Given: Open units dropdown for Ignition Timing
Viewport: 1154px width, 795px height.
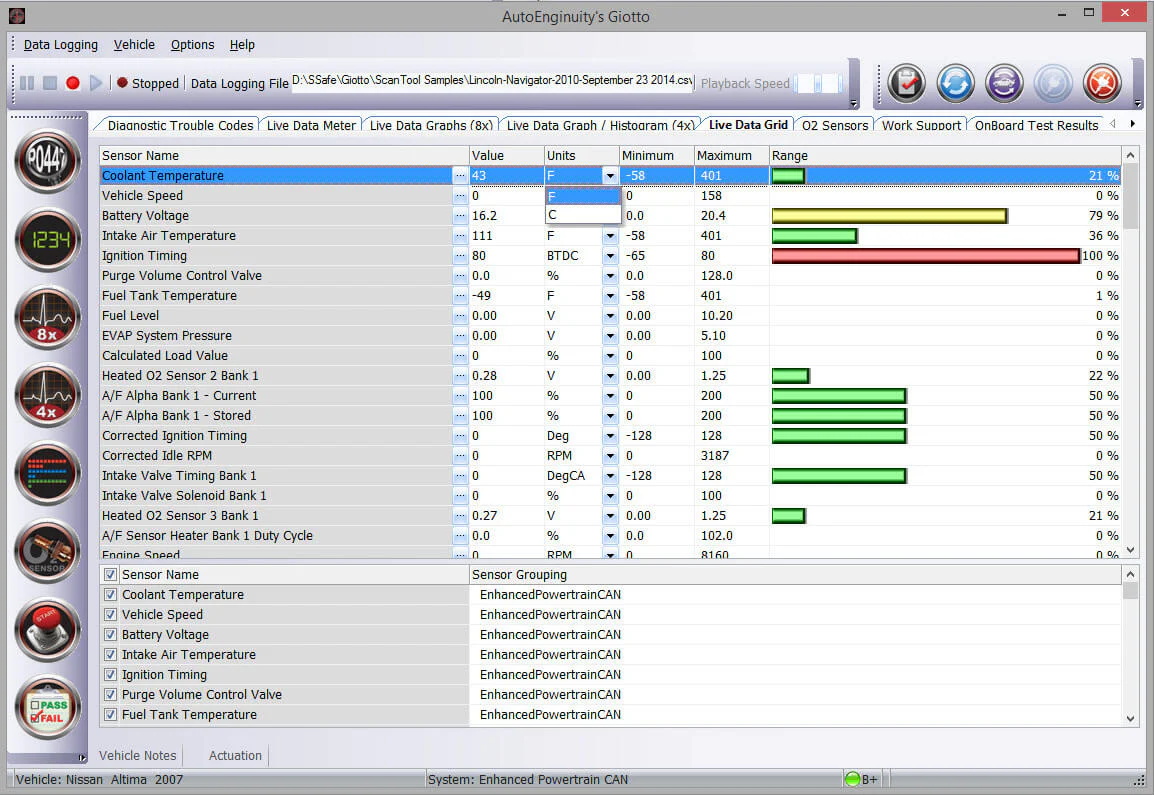Looking at the screenshot, I should click(x=610, y=255).
